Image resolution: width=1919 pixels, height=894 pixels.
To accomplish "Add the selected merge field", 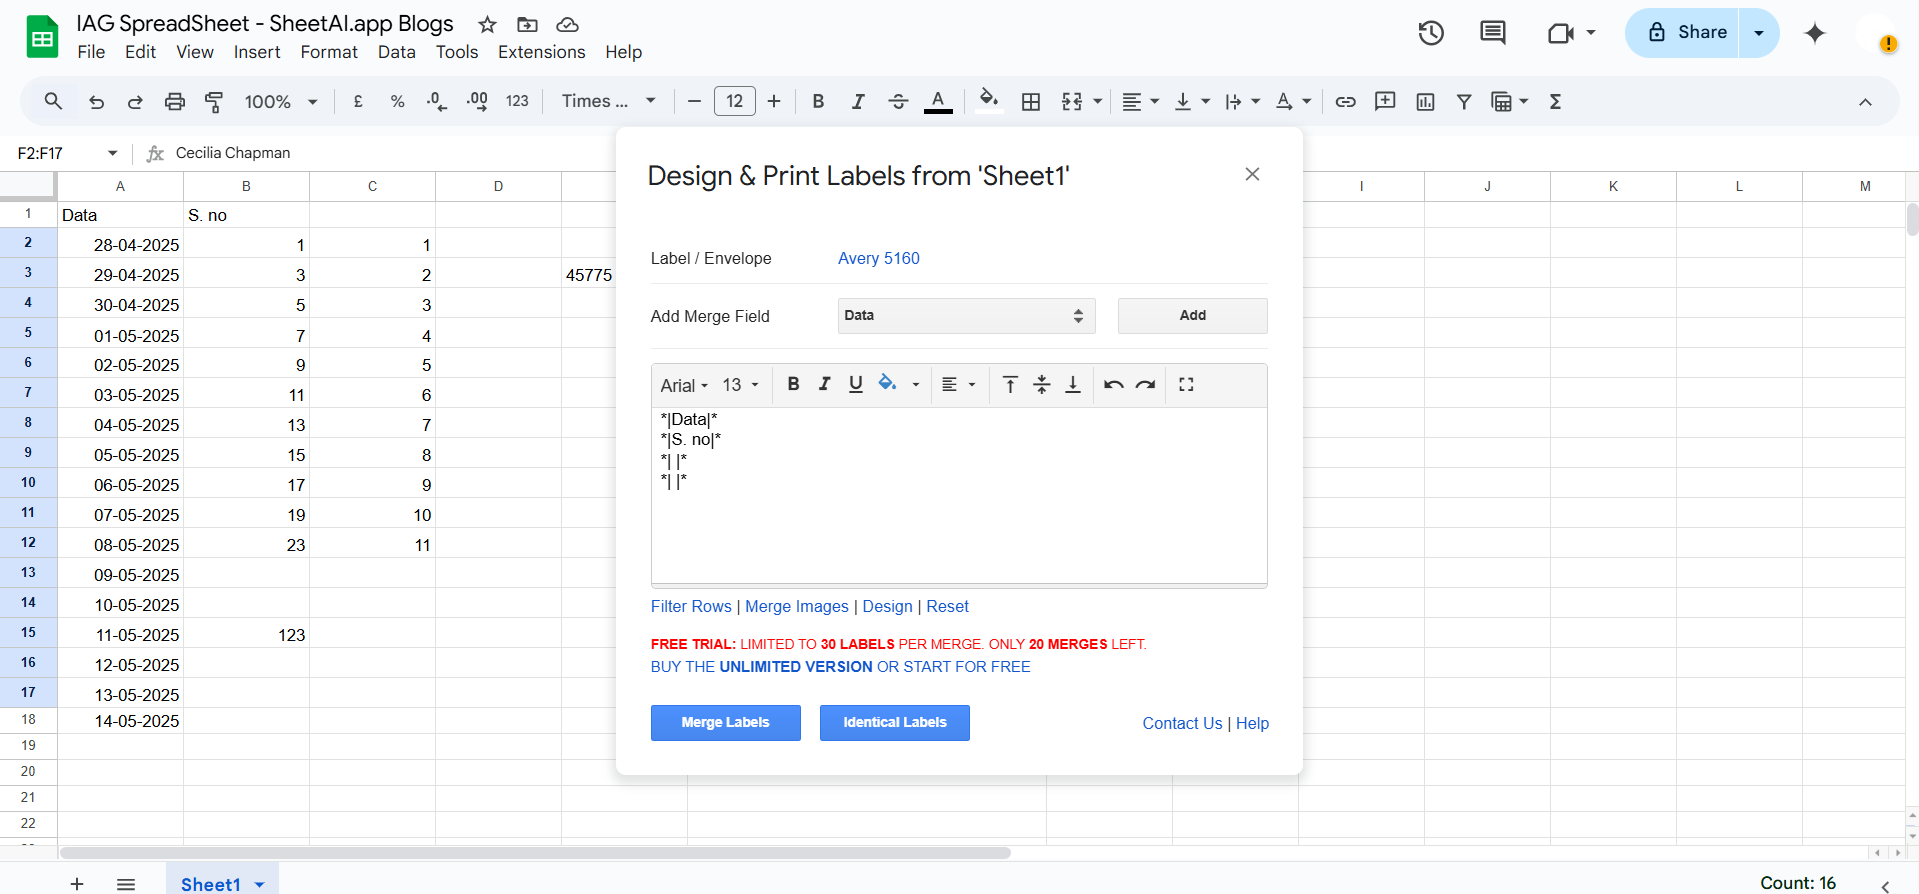I will click(x=1193, y=316).
